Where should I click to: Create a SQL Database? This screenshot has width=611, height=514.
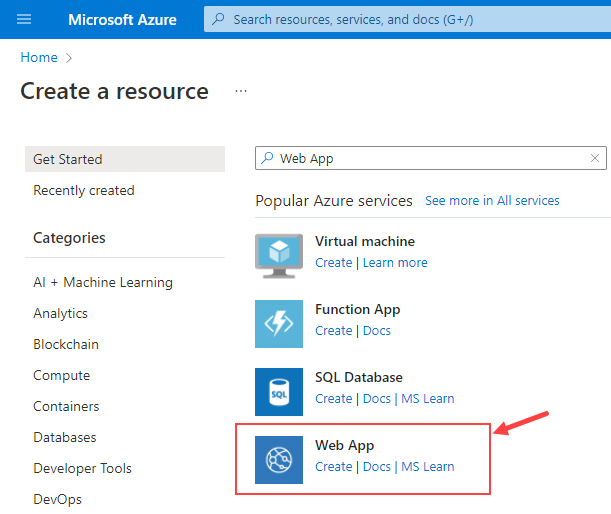[x=334, y=399]
